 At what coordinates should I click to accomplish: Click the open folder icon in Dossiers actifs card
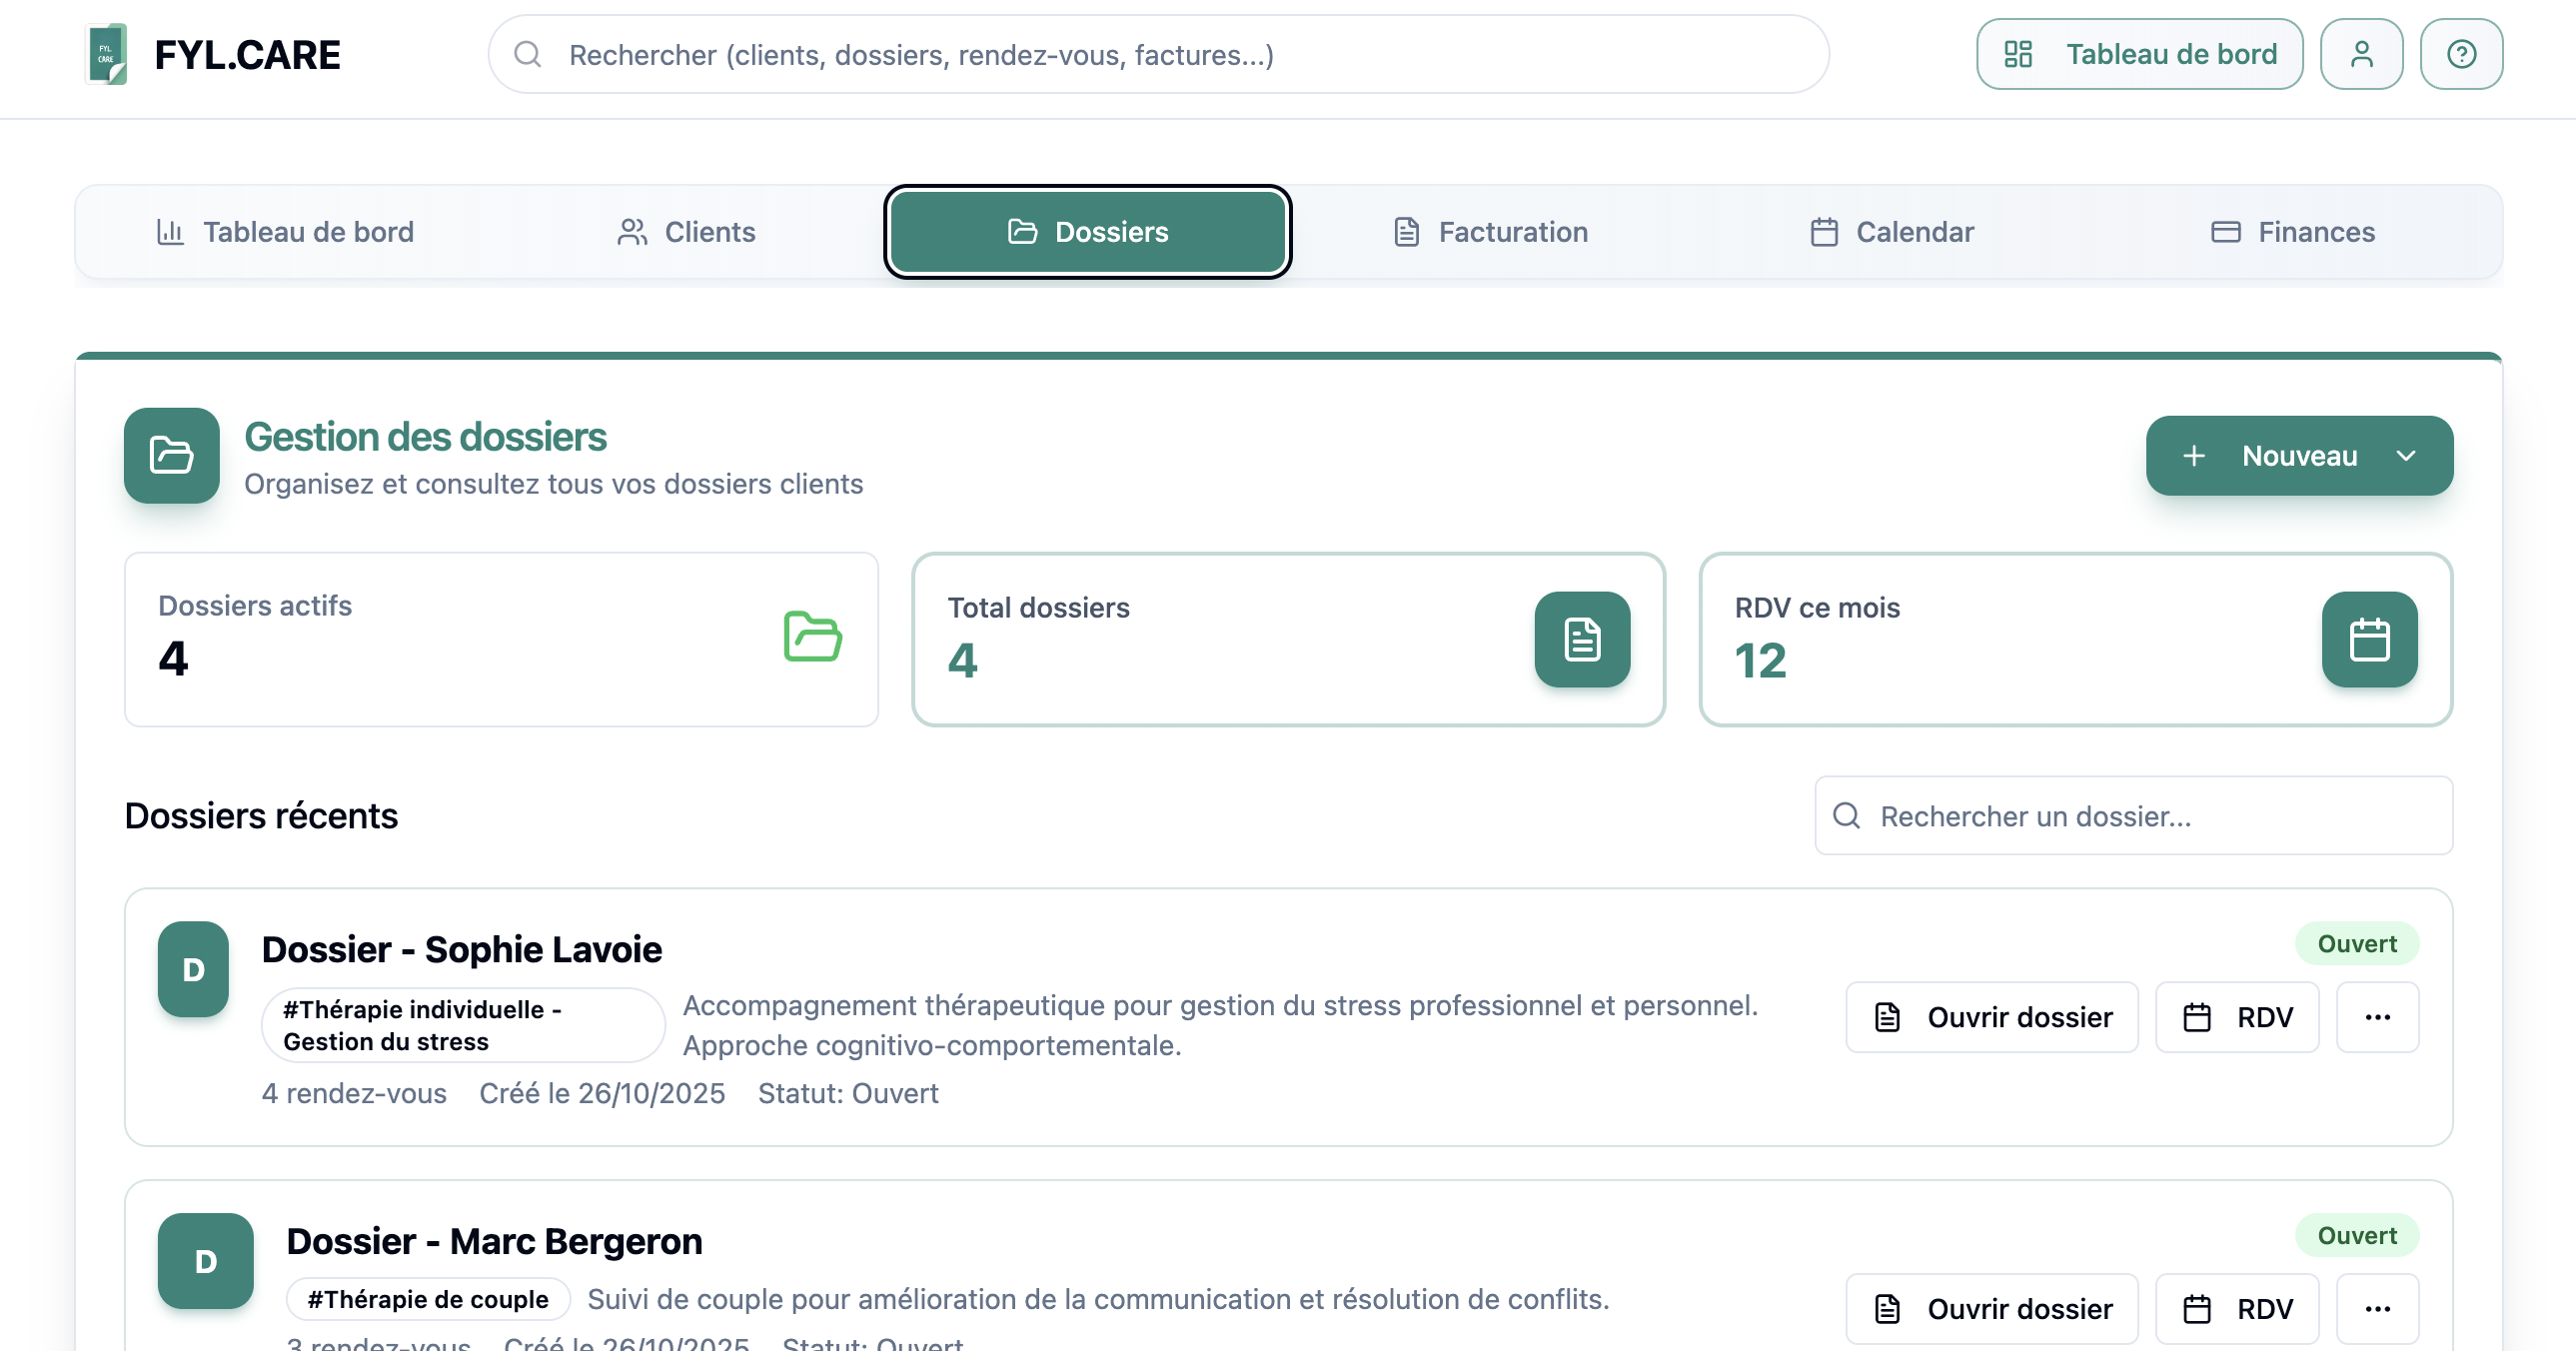(812, 640)
